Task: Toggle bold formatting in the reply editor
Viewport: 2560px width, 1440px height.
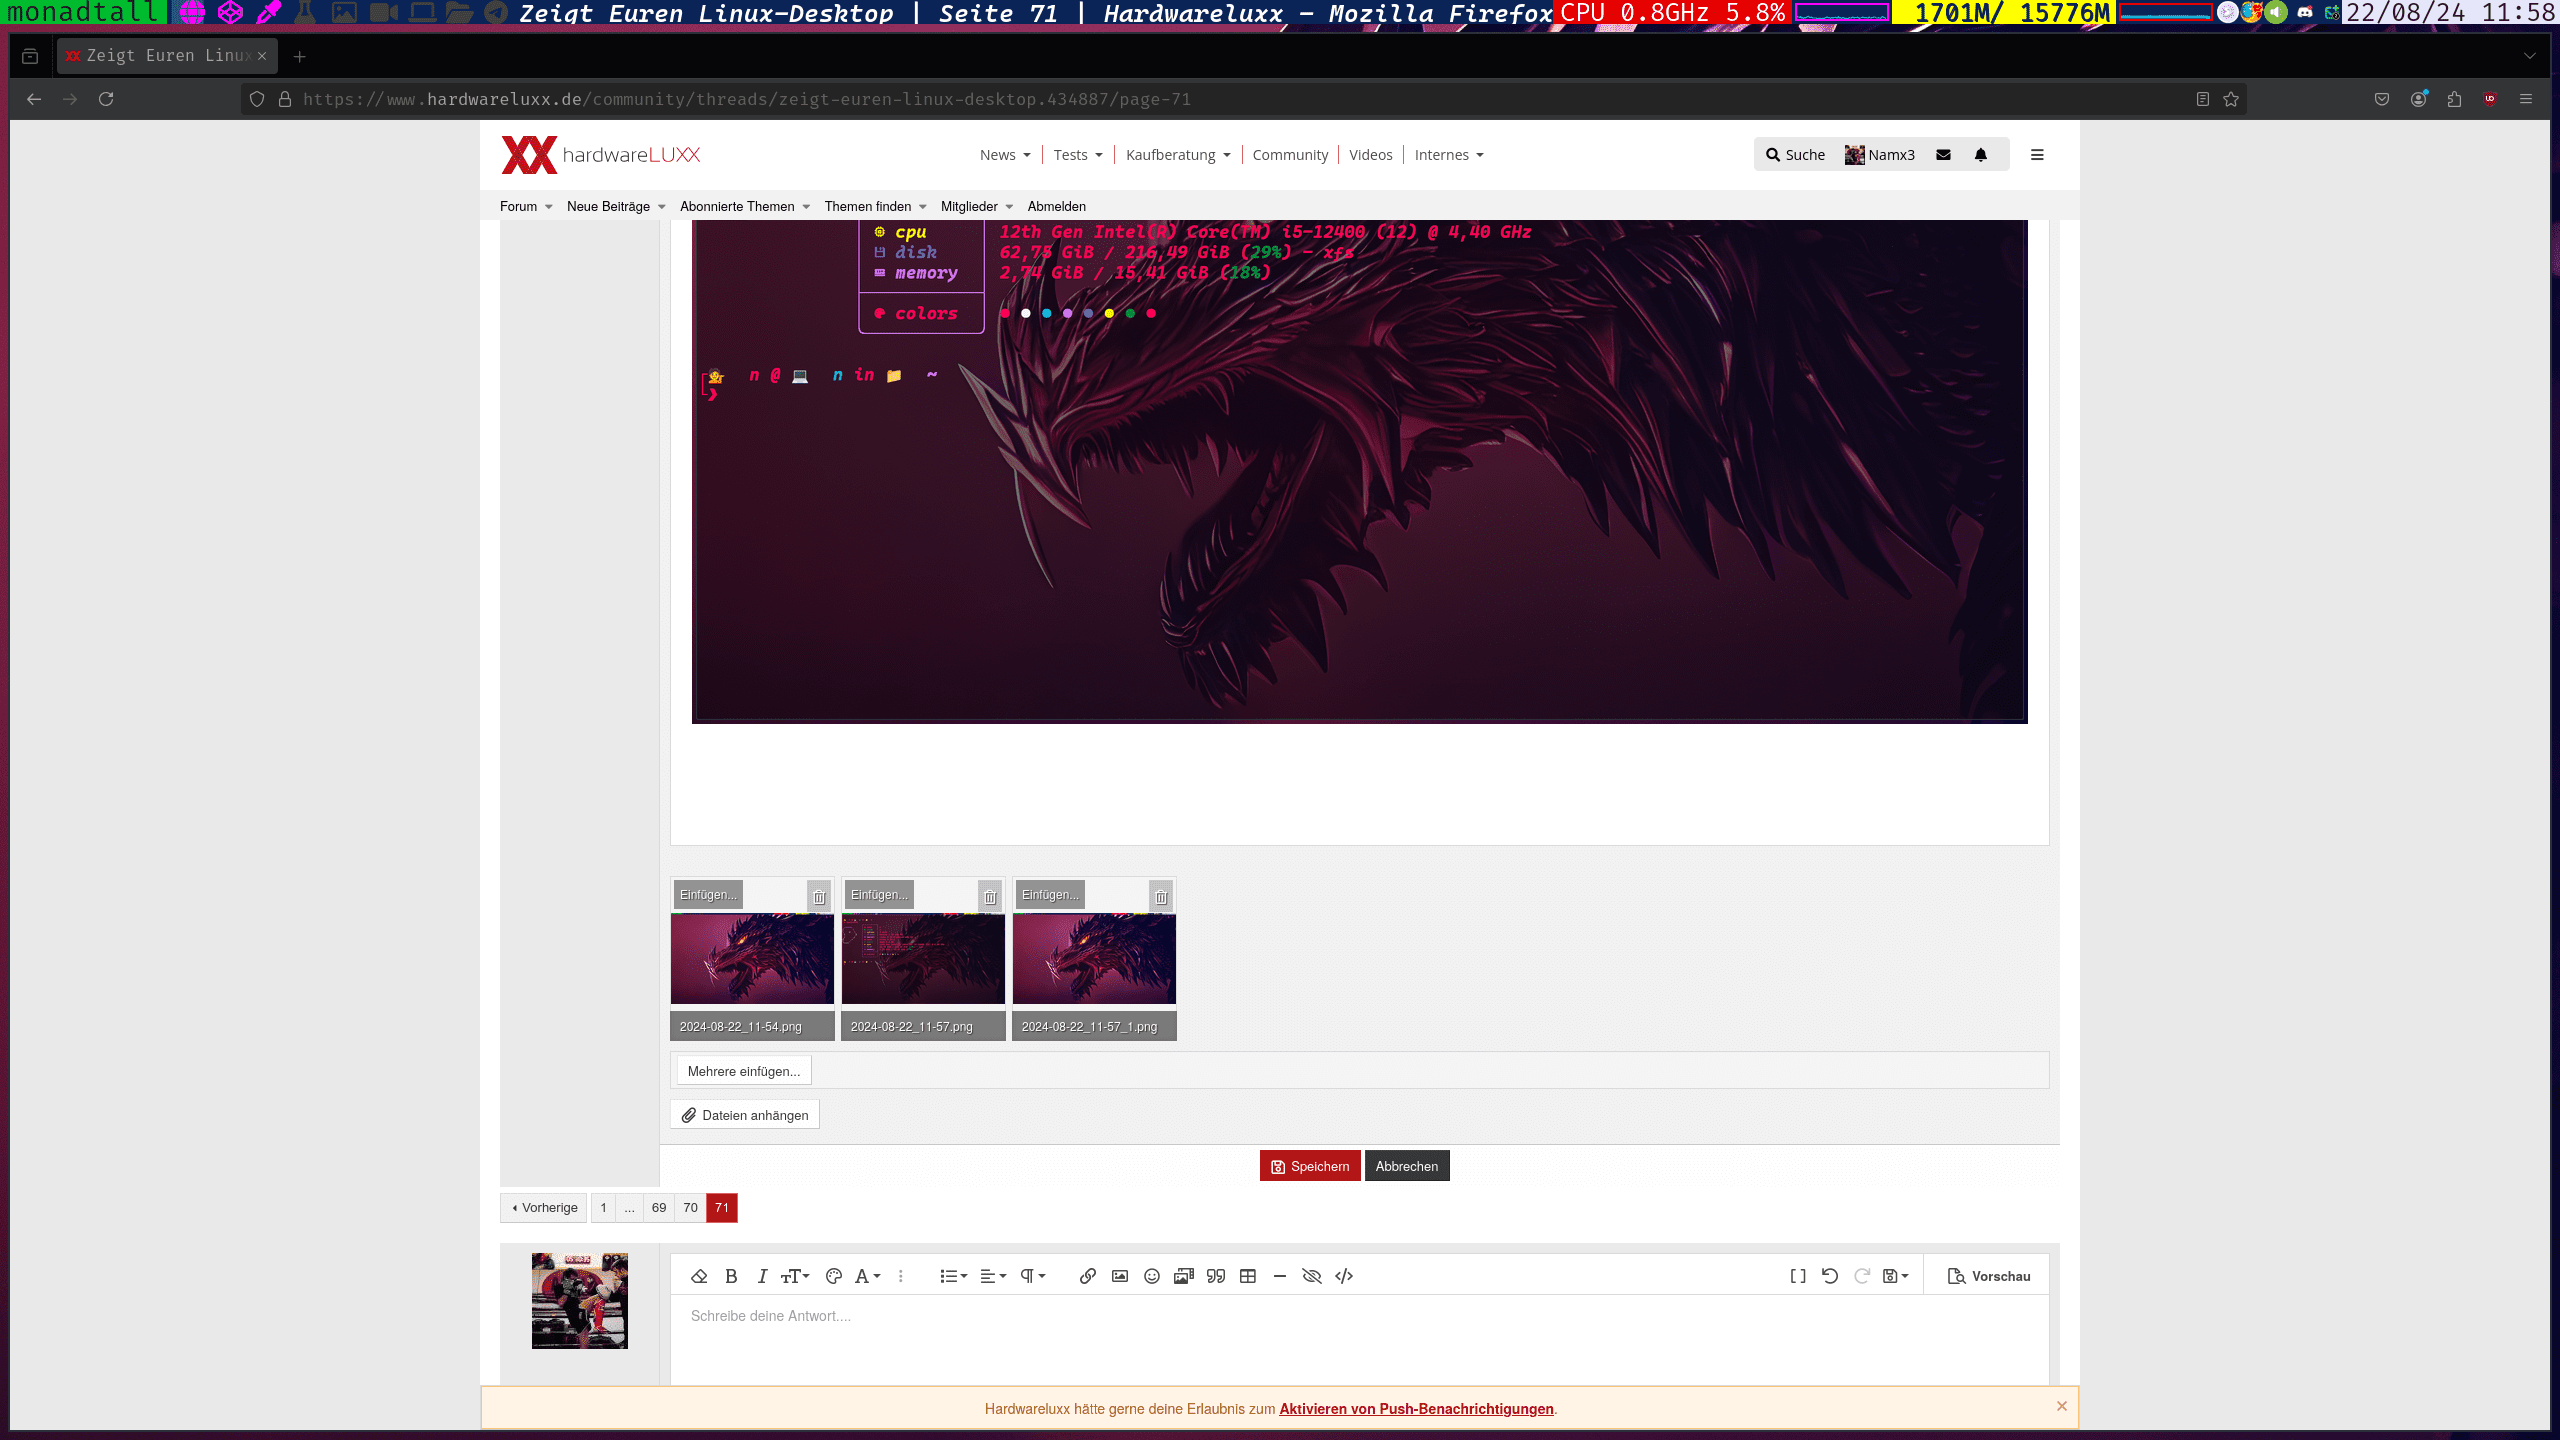Action: point(731,1276)
